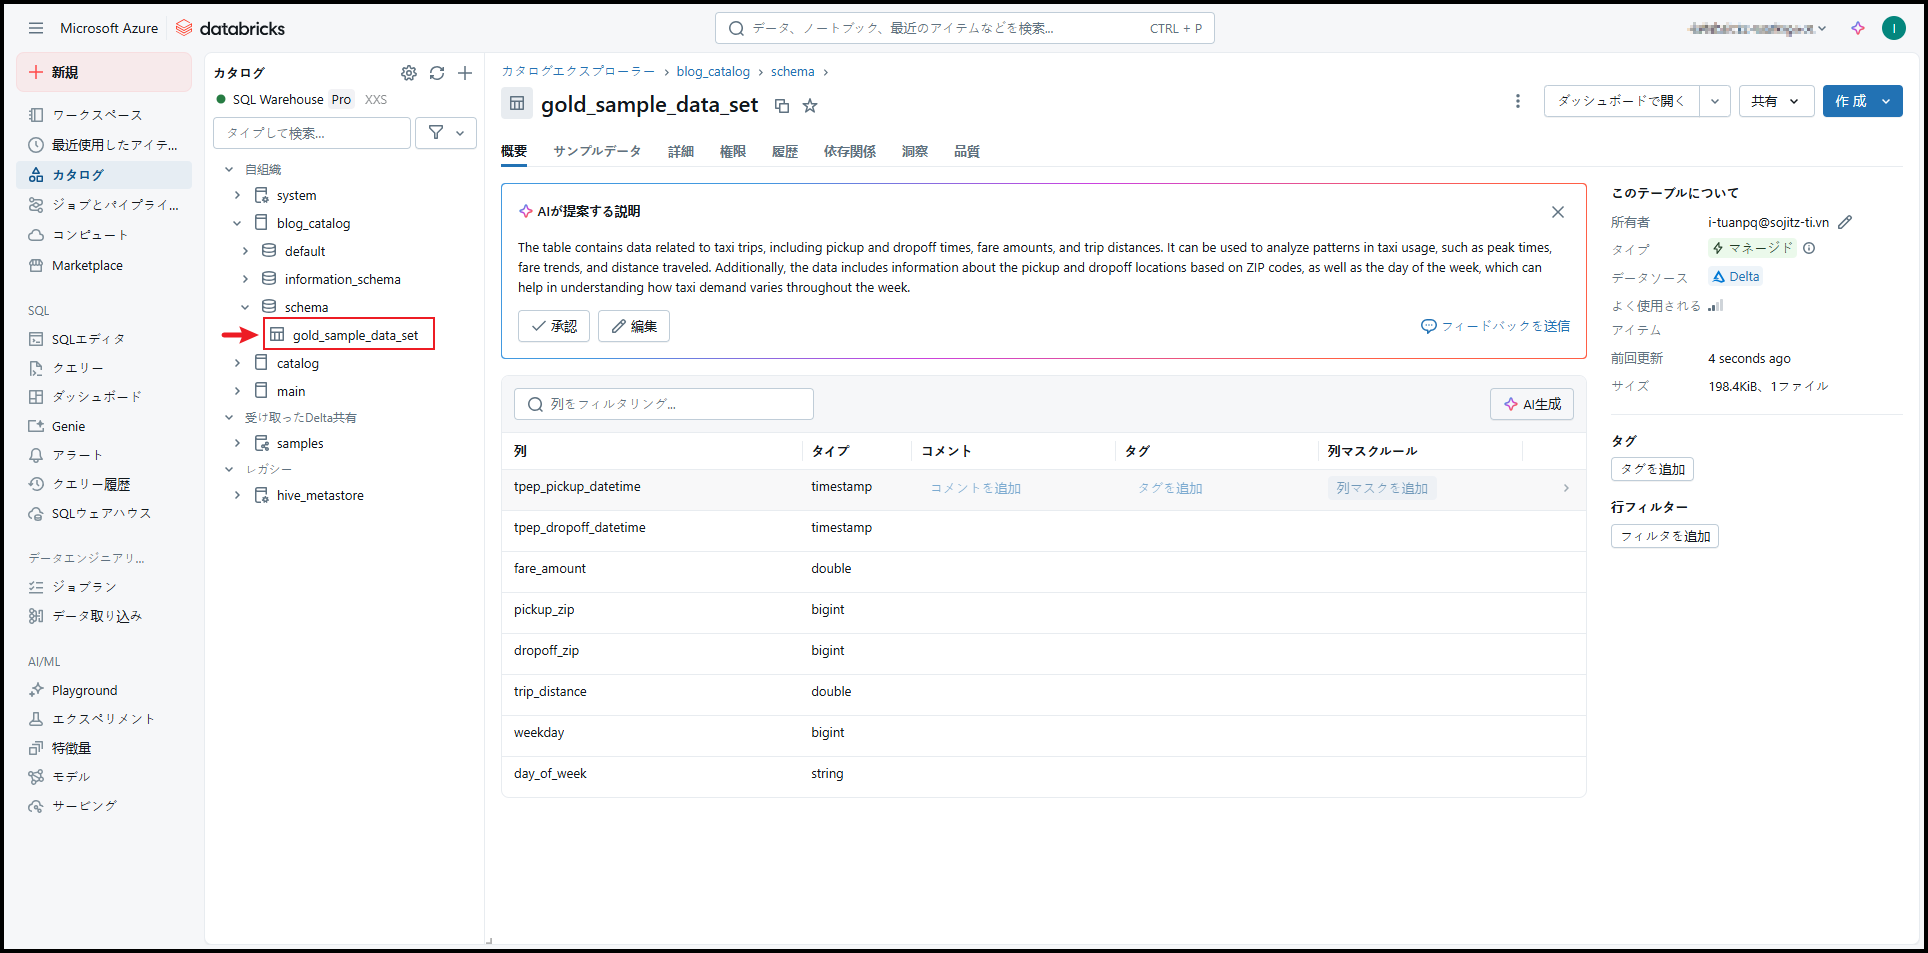Image resolution: width=1928 pixels, height=953 pixels.
Task: Click the 承認 accept button
Action: point(554,326)
